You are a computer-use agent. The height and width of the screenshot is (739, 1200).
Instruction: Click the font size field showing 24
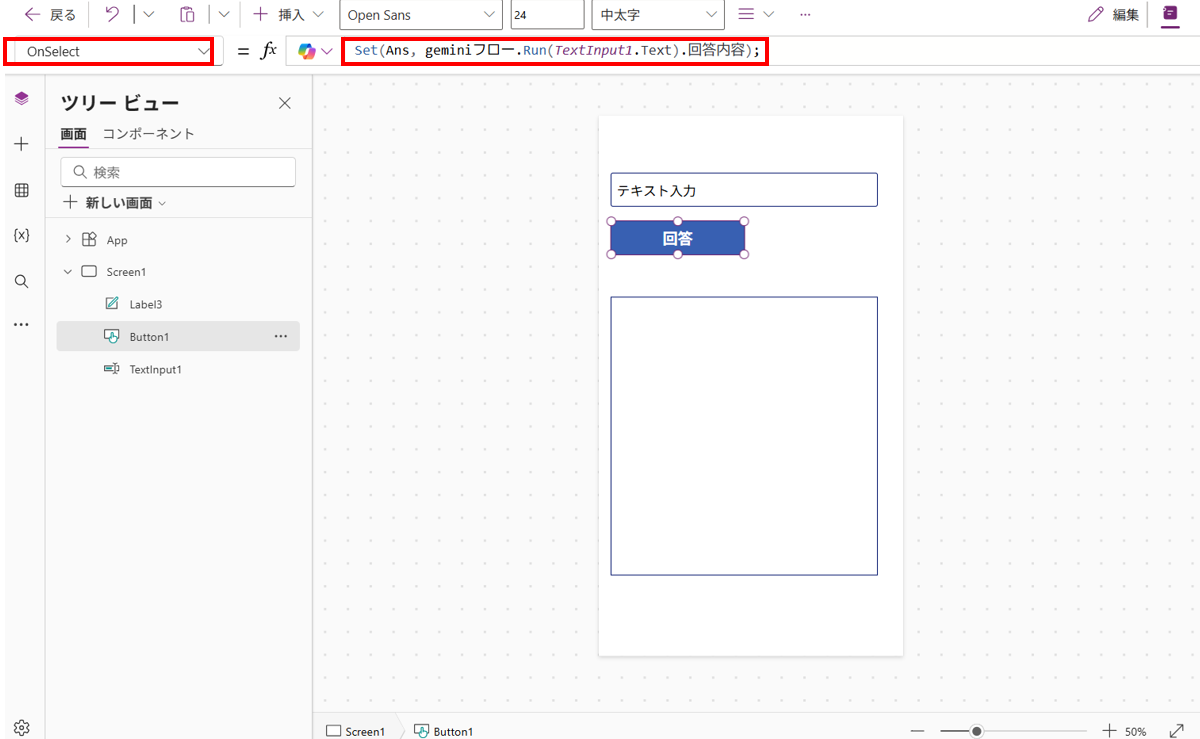(x=547, y=15)
